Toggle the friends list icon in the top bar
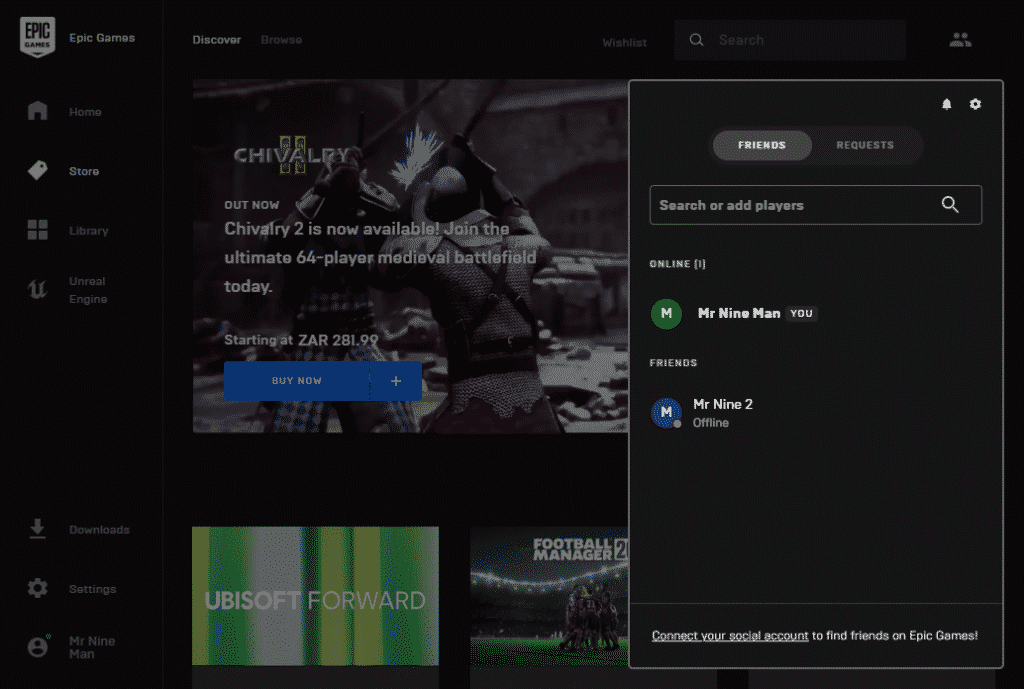1024x689 pixels. [960, 40]
